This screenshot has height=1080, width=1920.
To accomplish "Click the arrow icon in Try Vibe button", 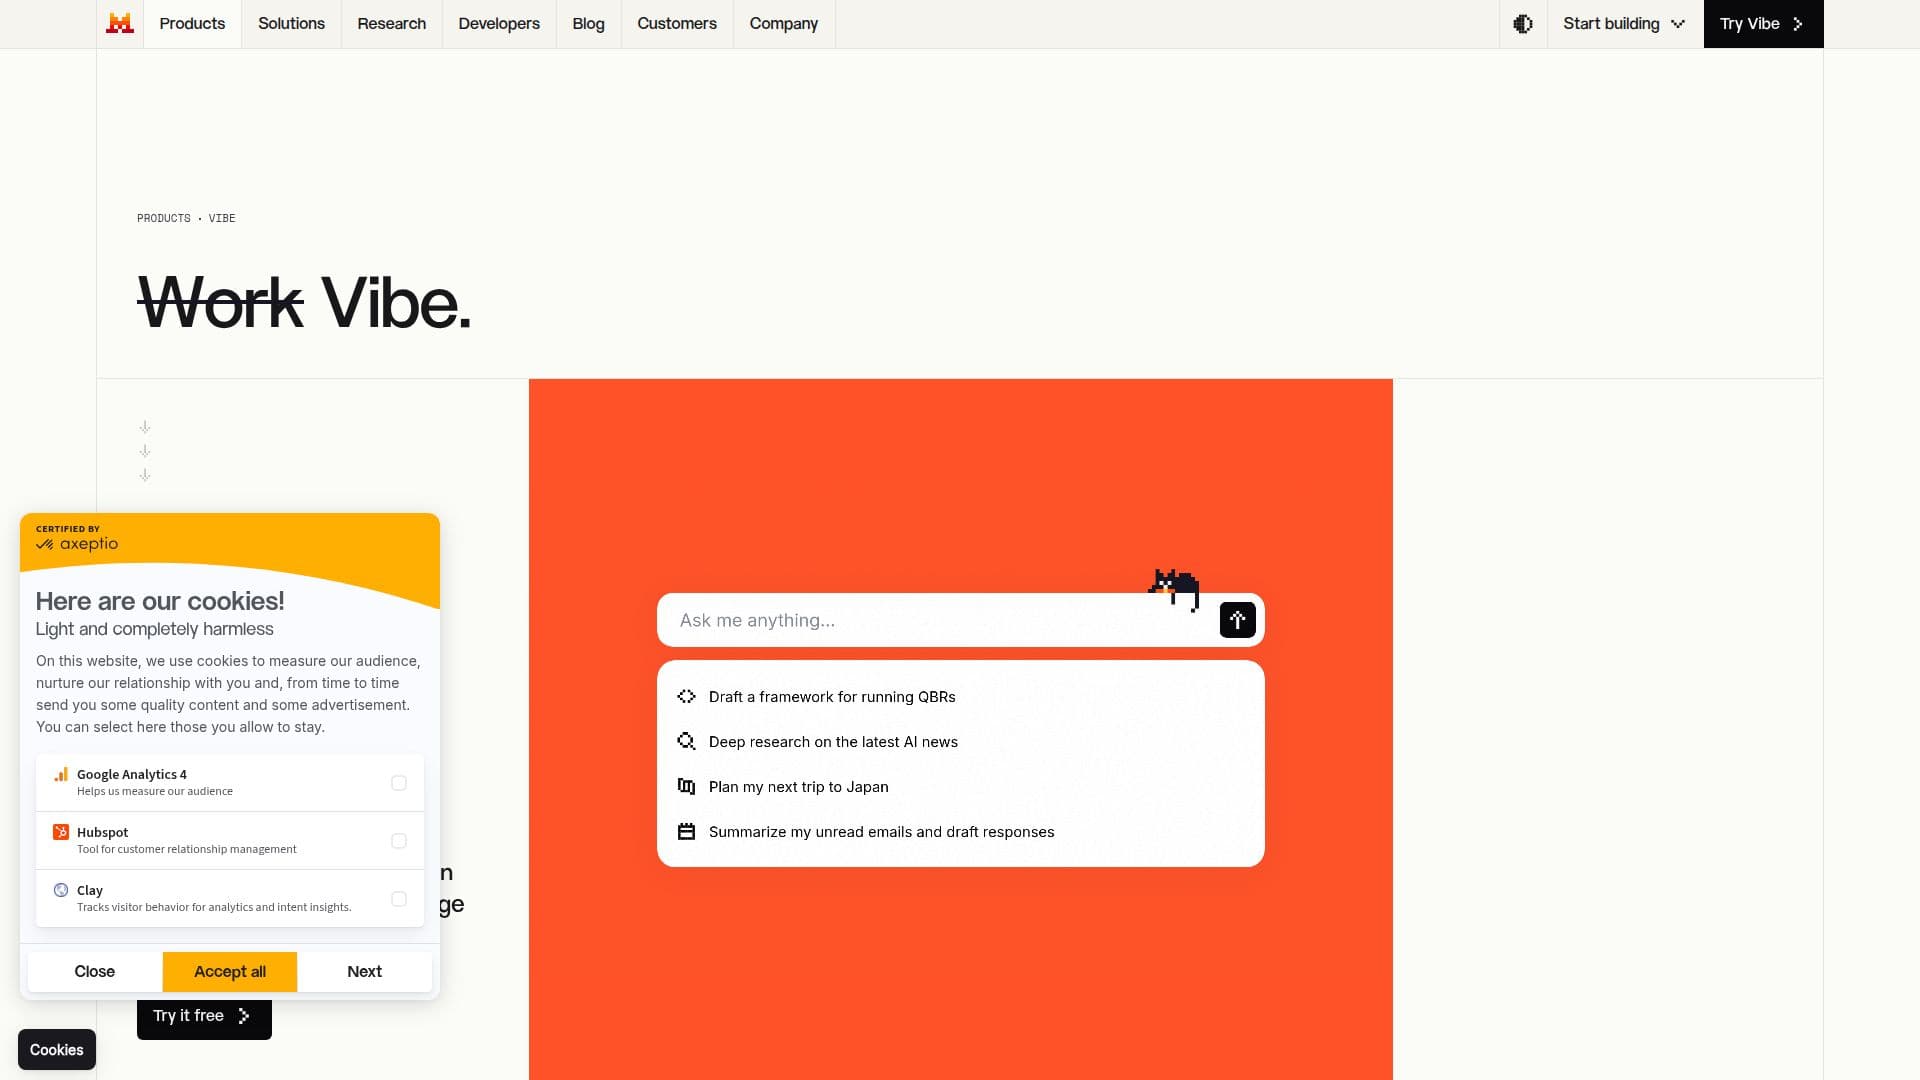I will 1798,24.
